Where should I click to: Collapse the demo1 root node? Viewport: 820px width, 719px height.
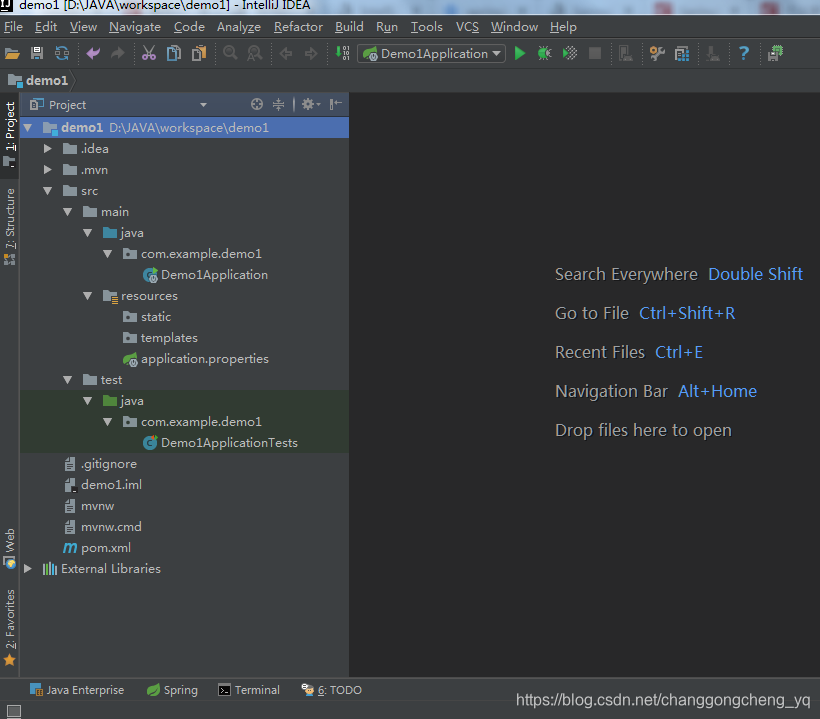(x=28, y=128)
